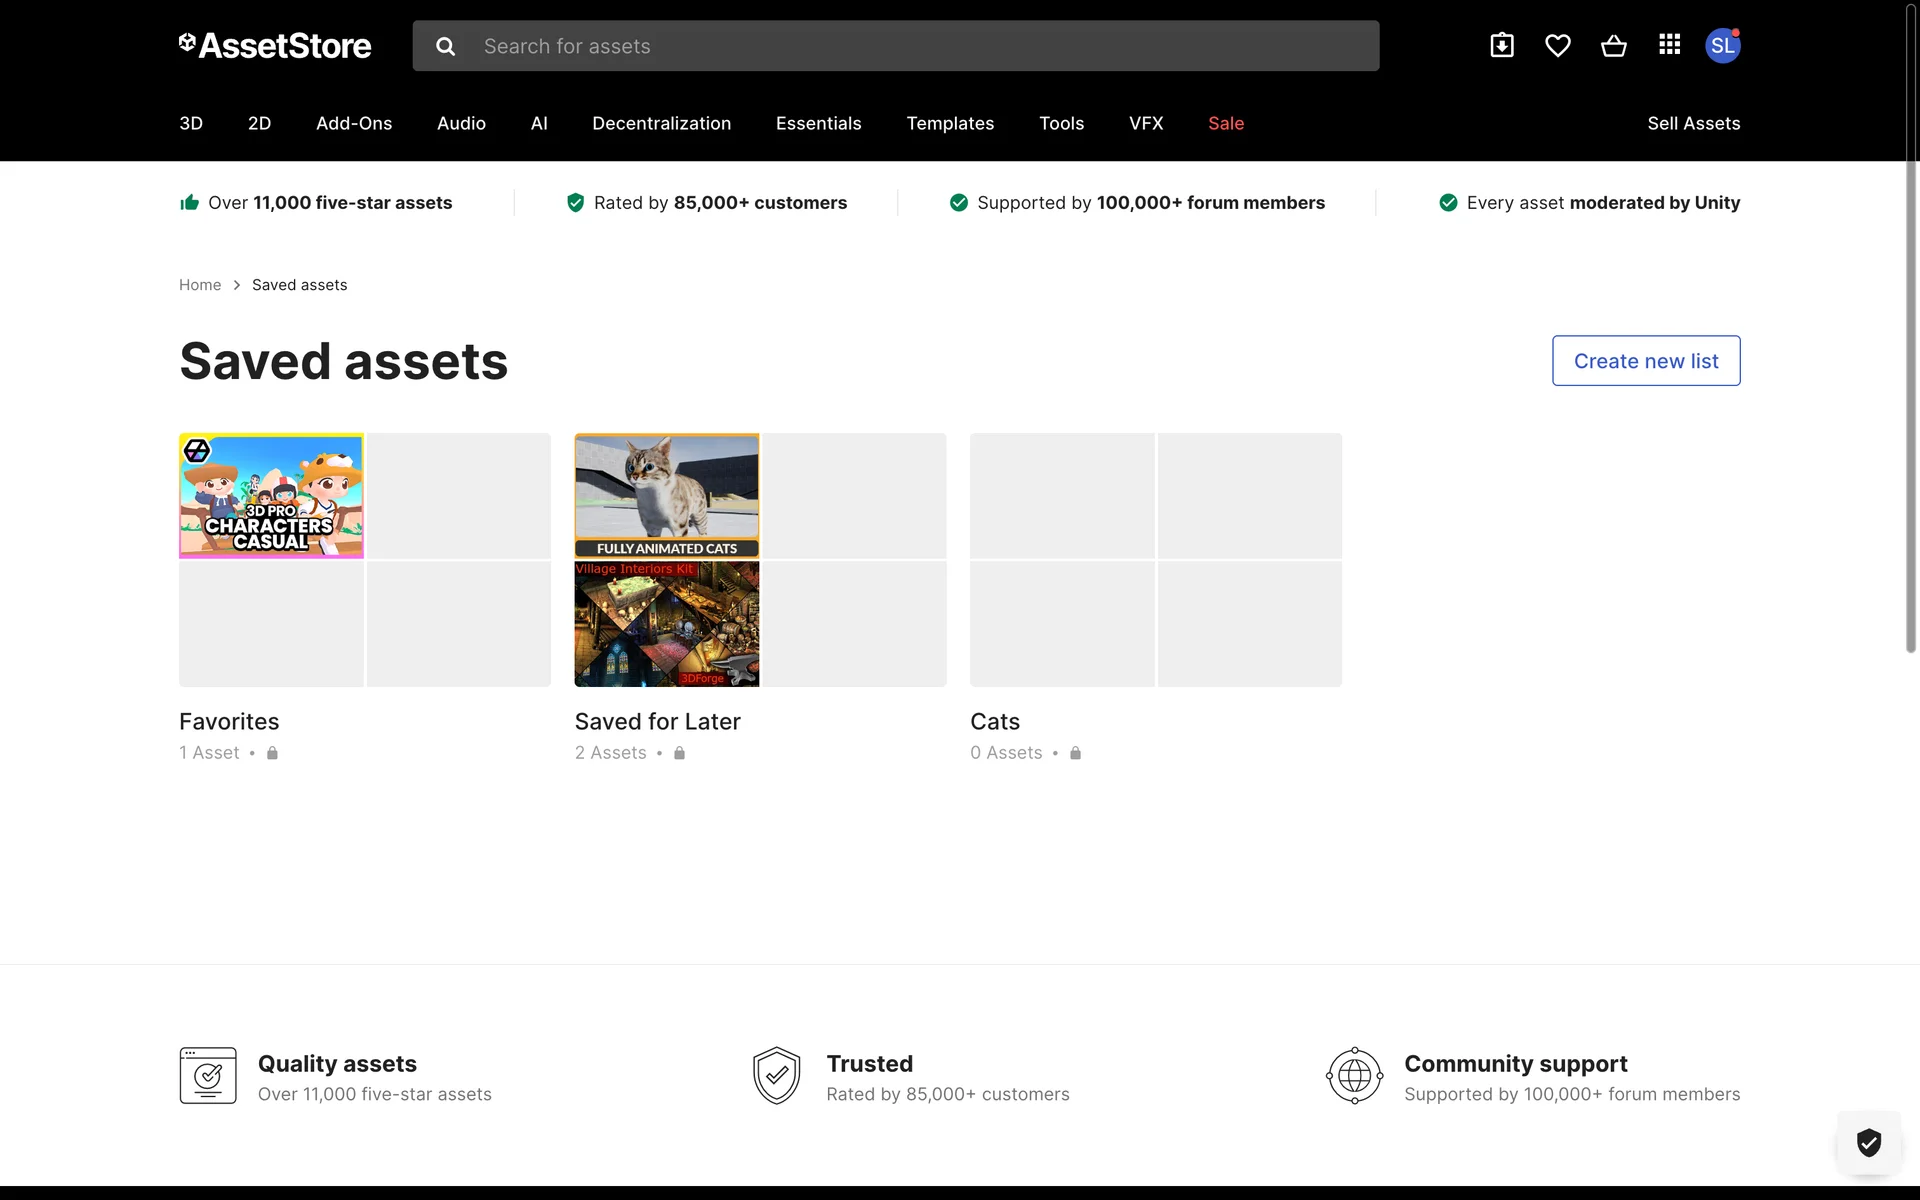This screenshot has width=1920, height=1200.
Task: Open the shopping basket icon
Action: [x=1613, y=46]
